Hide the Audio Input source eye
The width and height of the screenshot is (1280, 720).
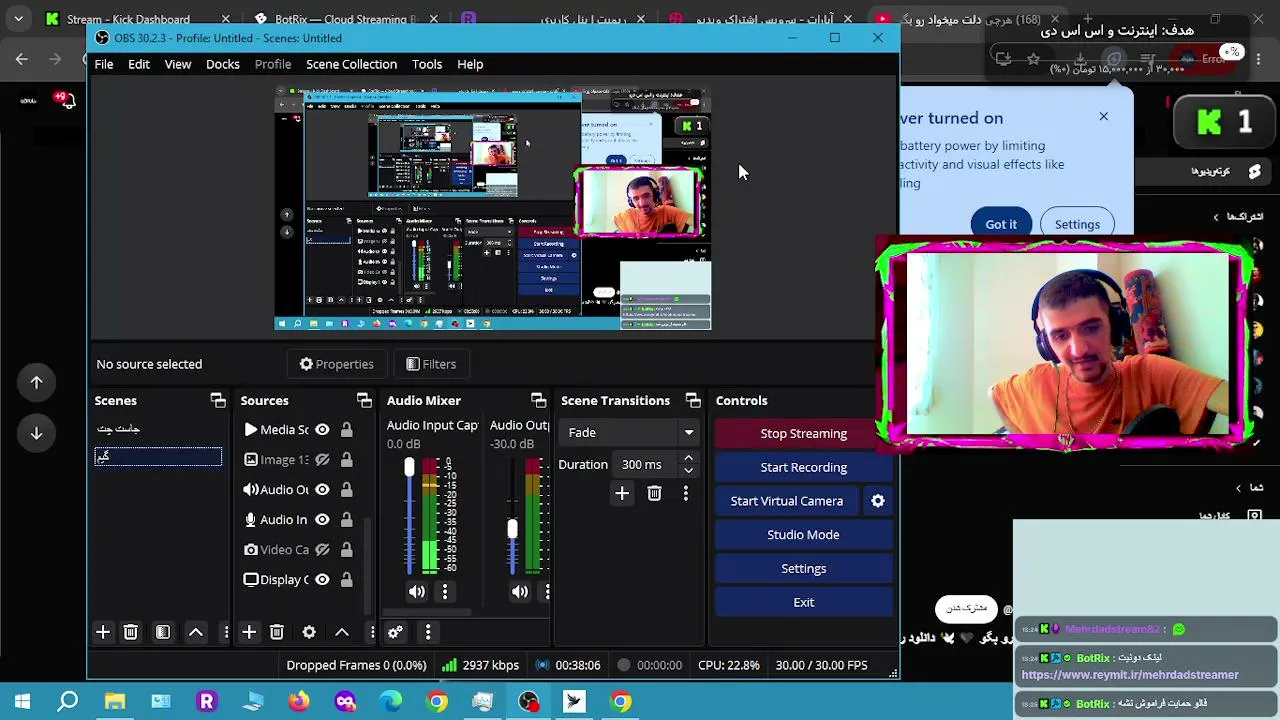pos(322,520)
